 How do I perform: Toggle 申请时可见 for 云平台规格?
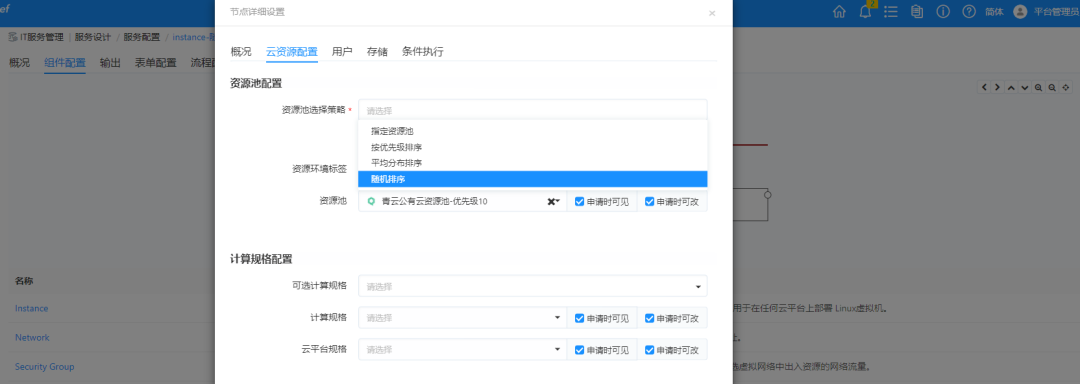coord(580,350)
